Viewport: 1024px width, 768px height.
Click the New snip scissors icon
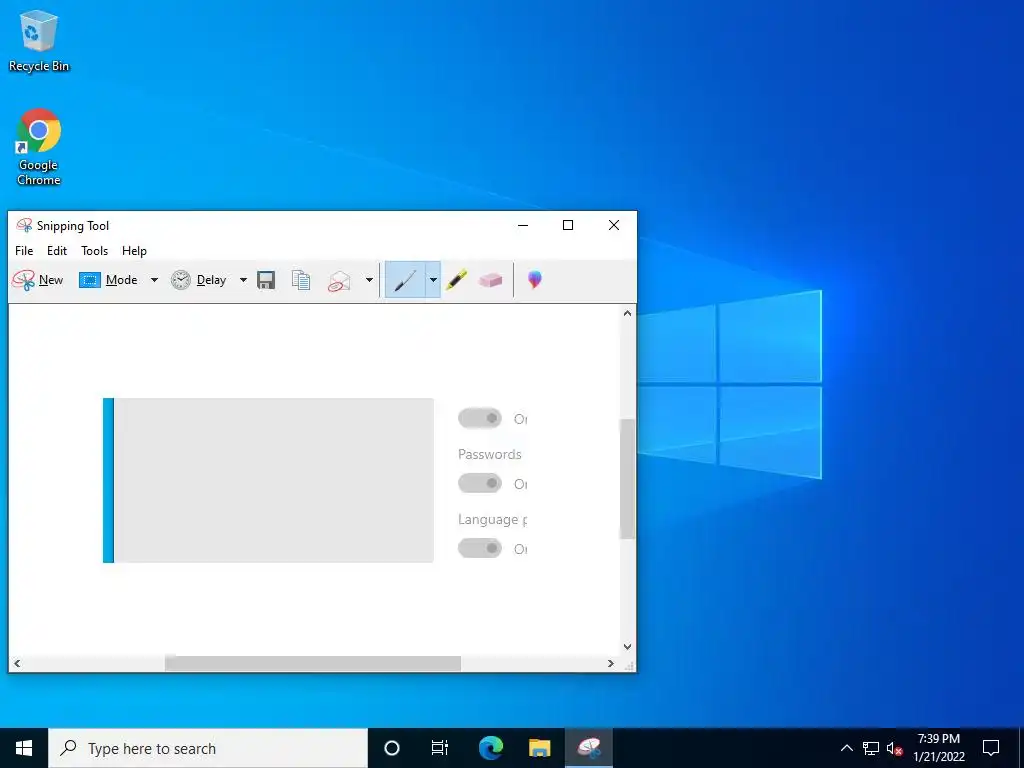[x=24, y=280]
